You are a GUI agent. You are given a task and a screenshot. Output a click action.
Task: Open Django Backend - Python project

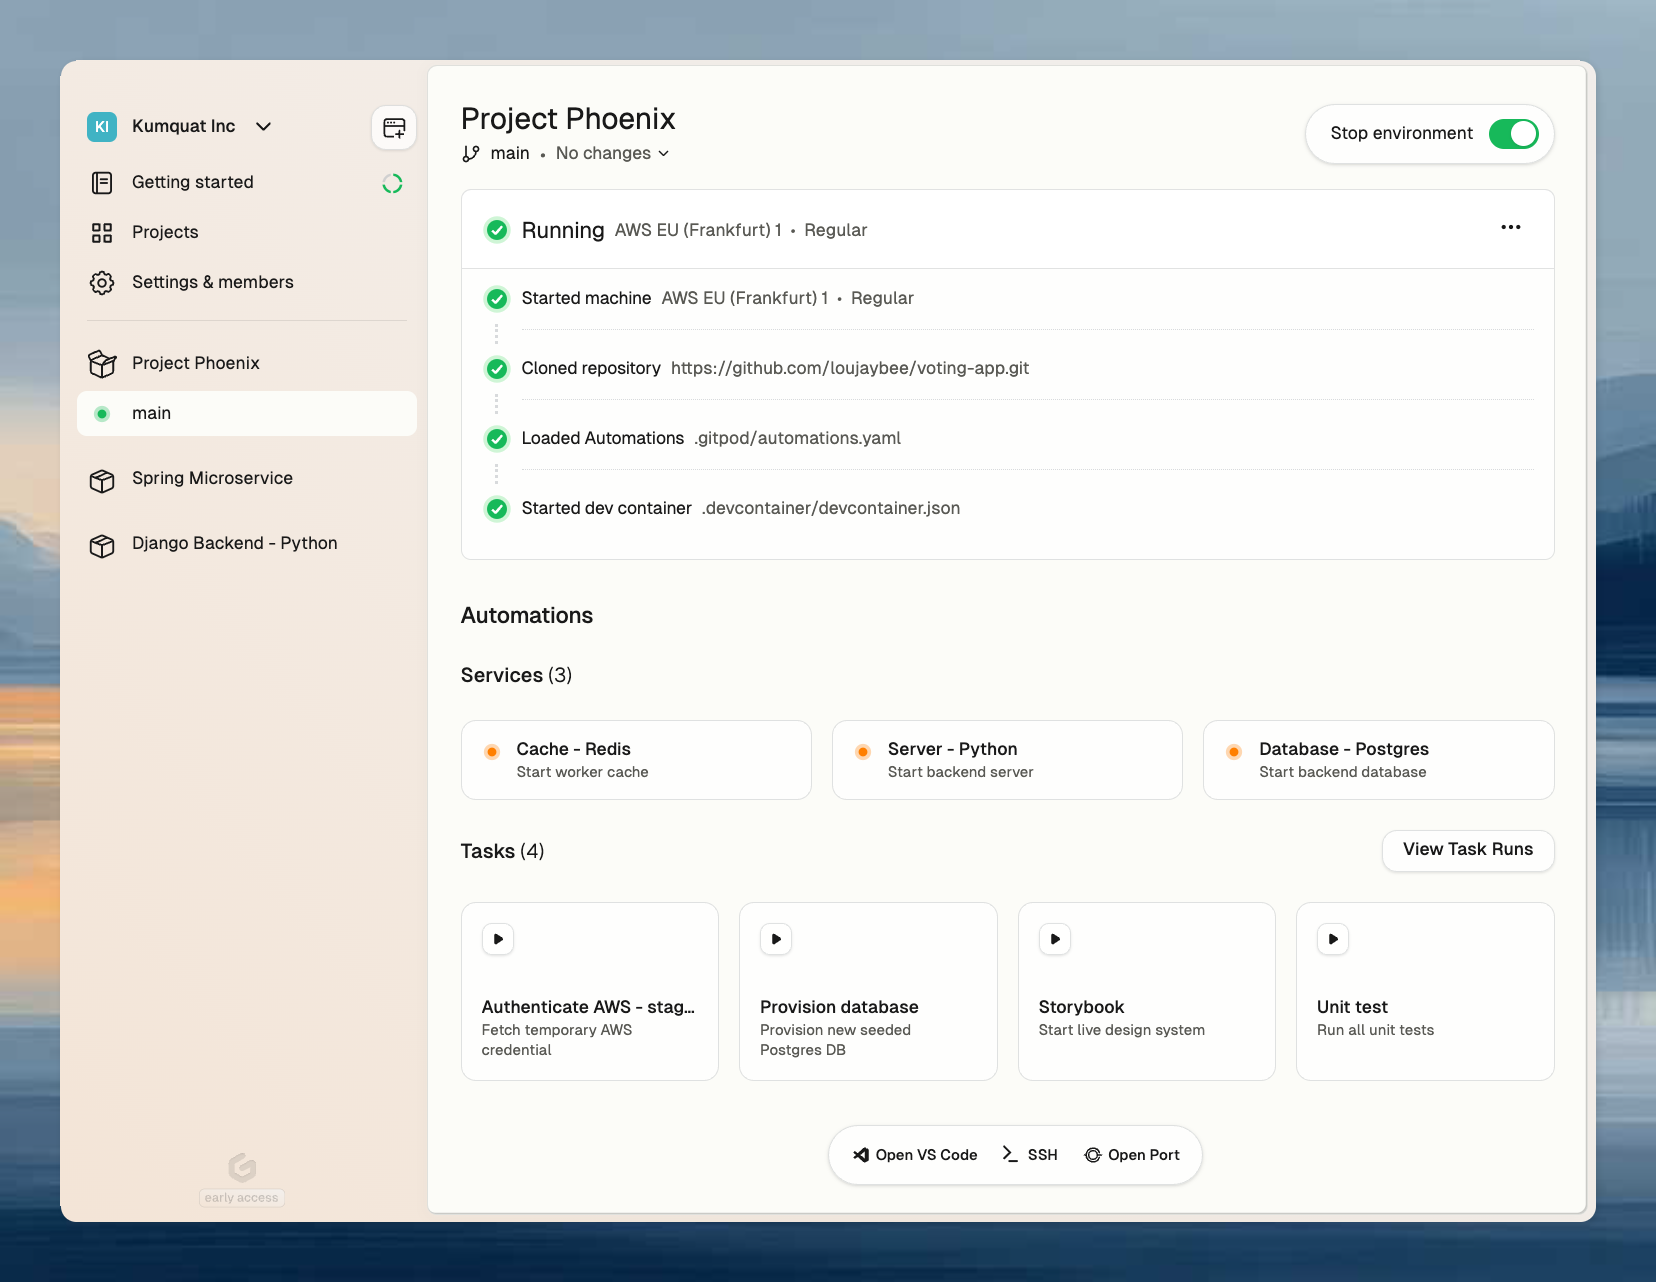(234, 543)
